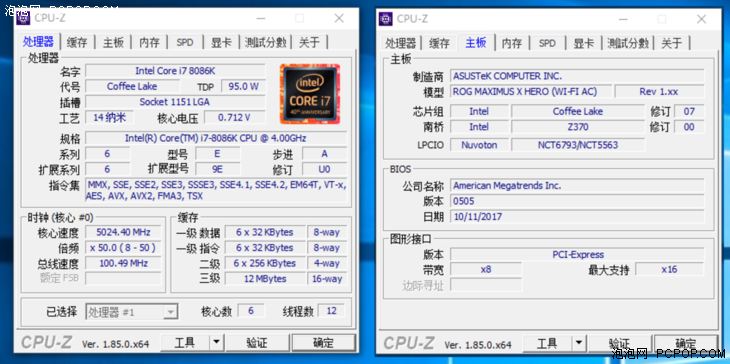Open the 内存 tab in the right window
730x364 pixels.
click(512, 43)
